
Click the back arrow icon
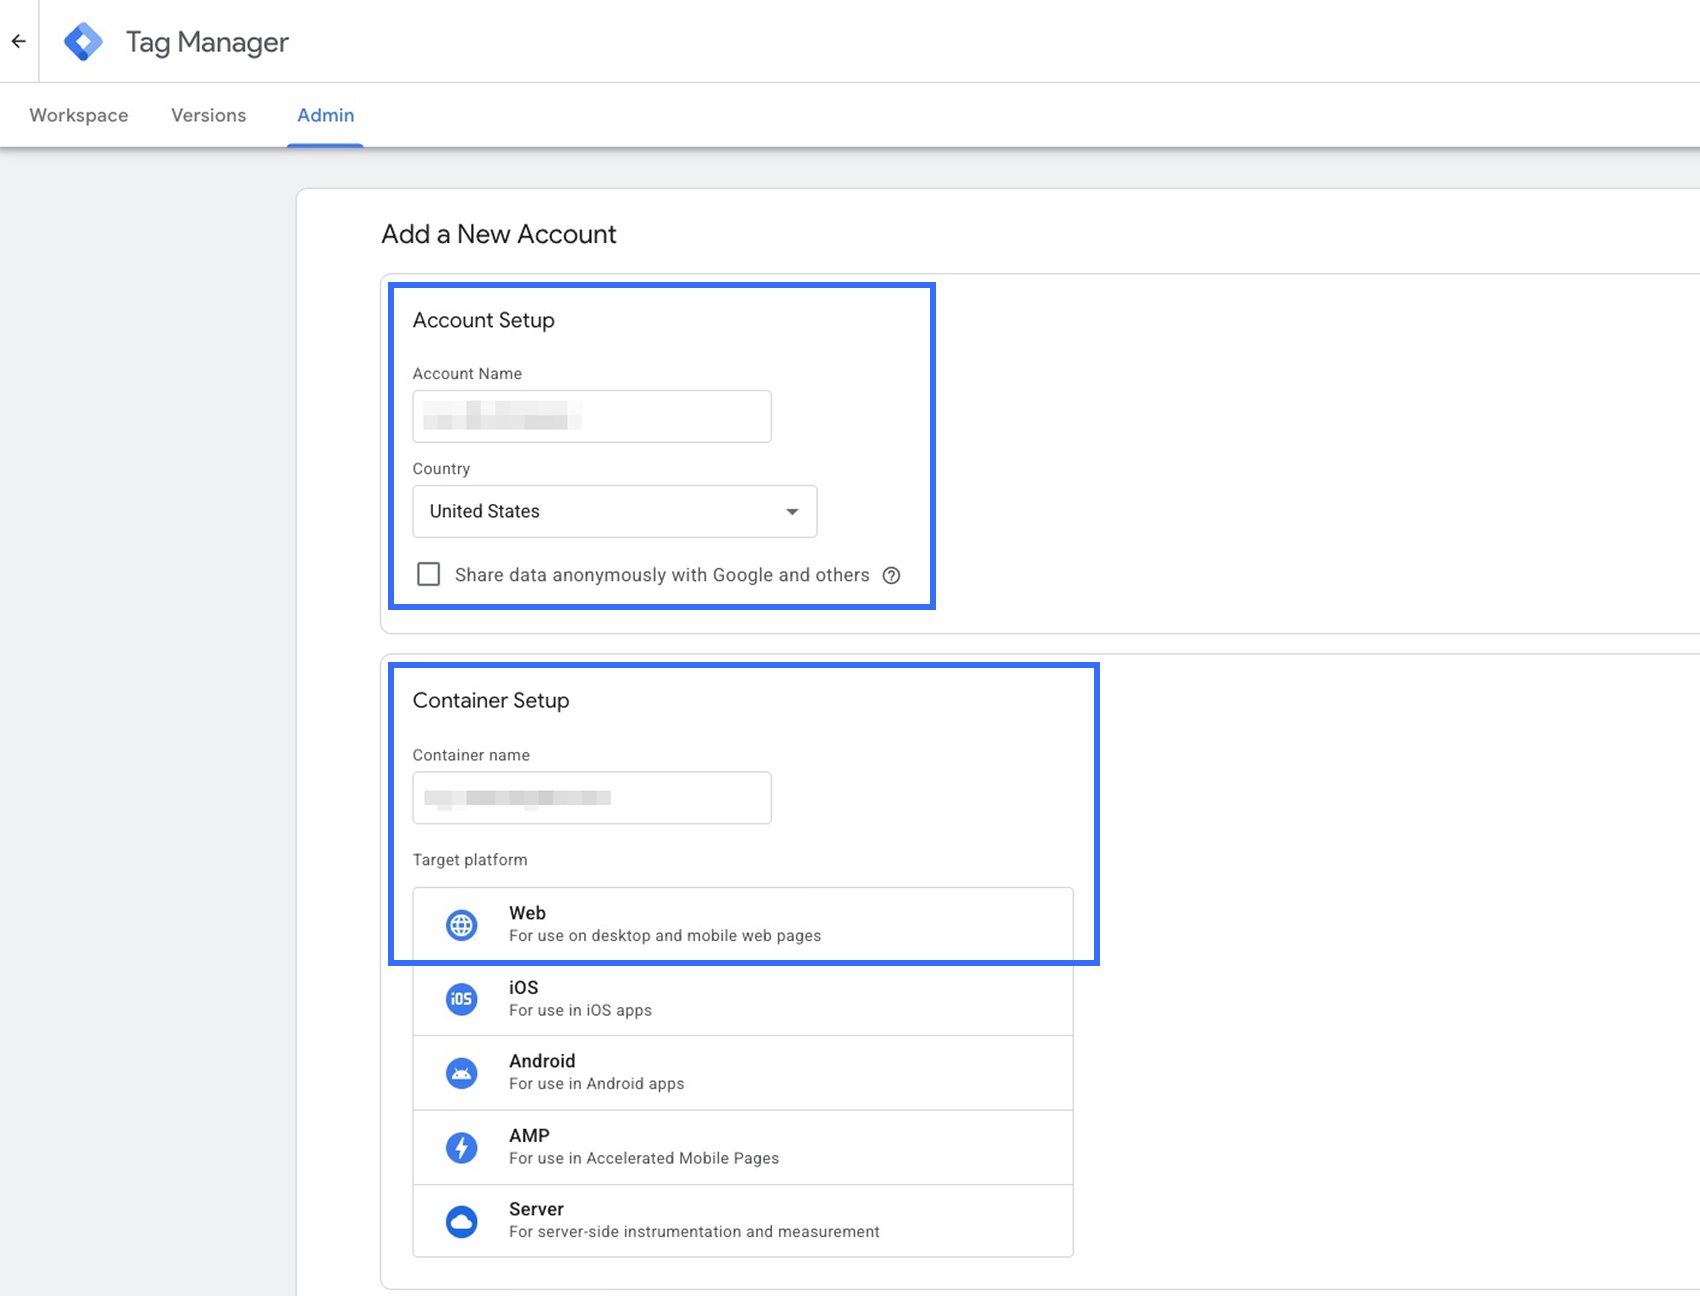pyautogui.click(x=19, y=41)
